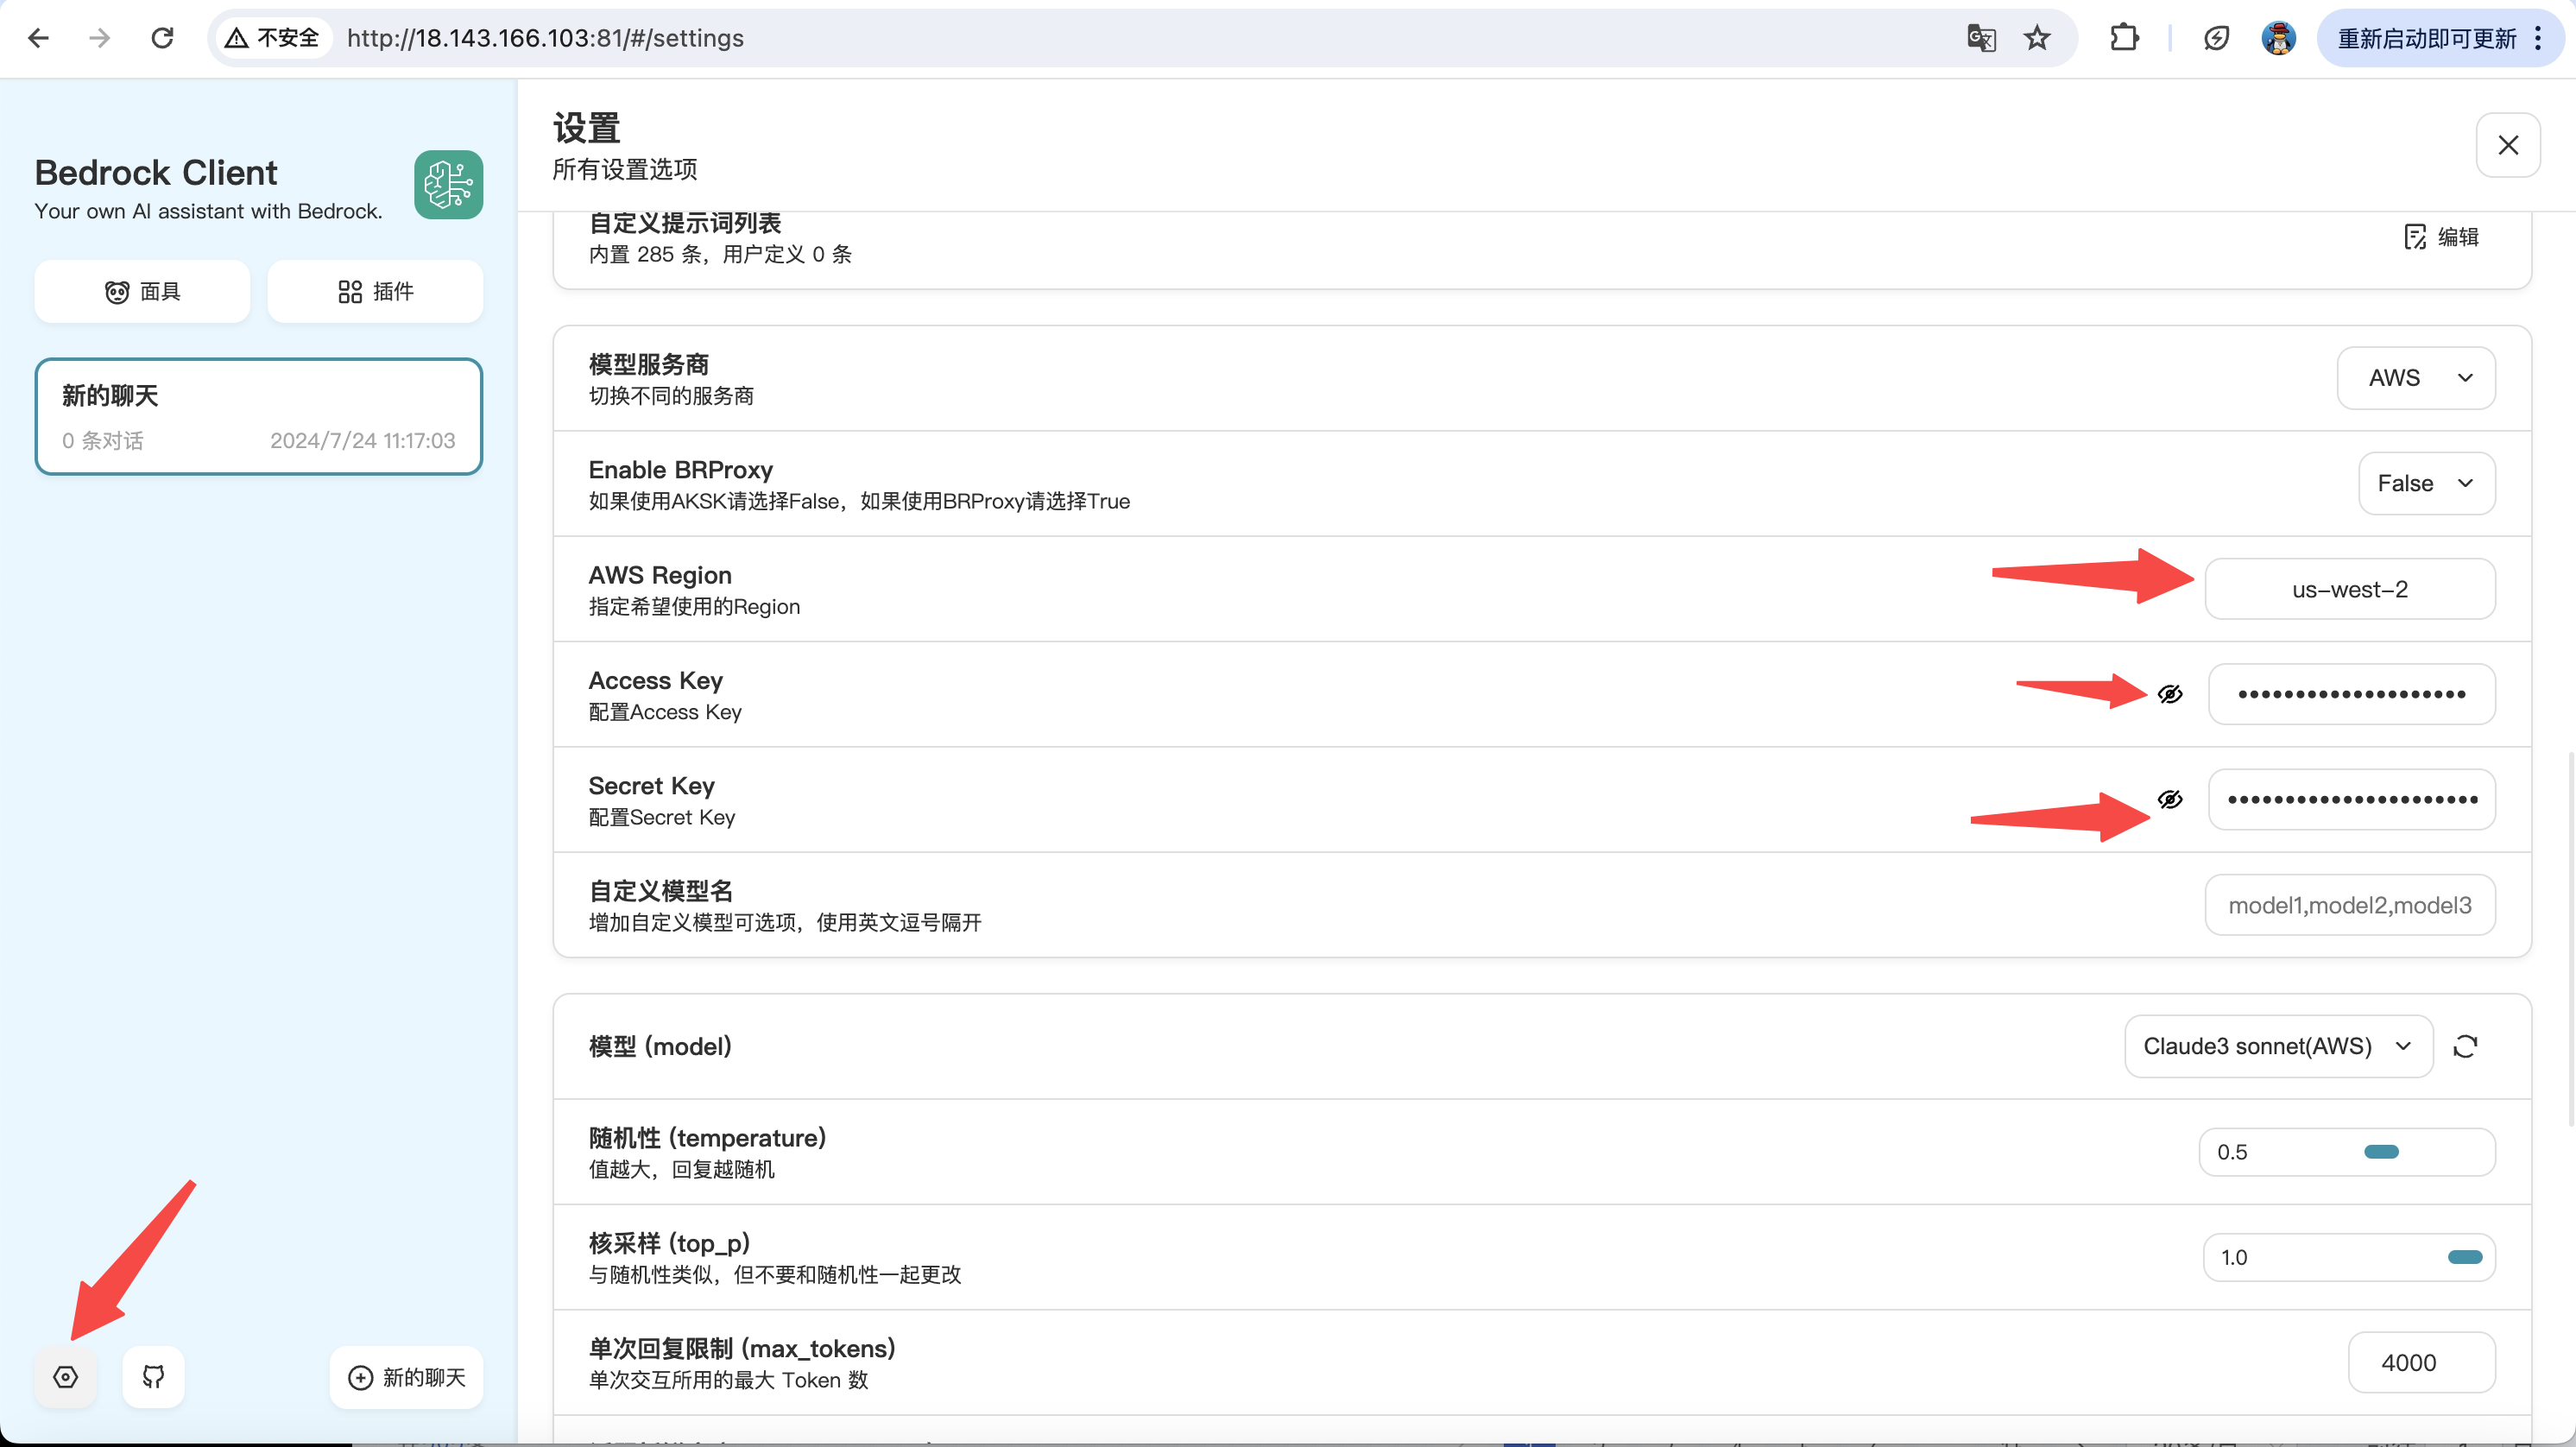
Task: Click browser translate page icon
Action: [x=1980, y=38]
